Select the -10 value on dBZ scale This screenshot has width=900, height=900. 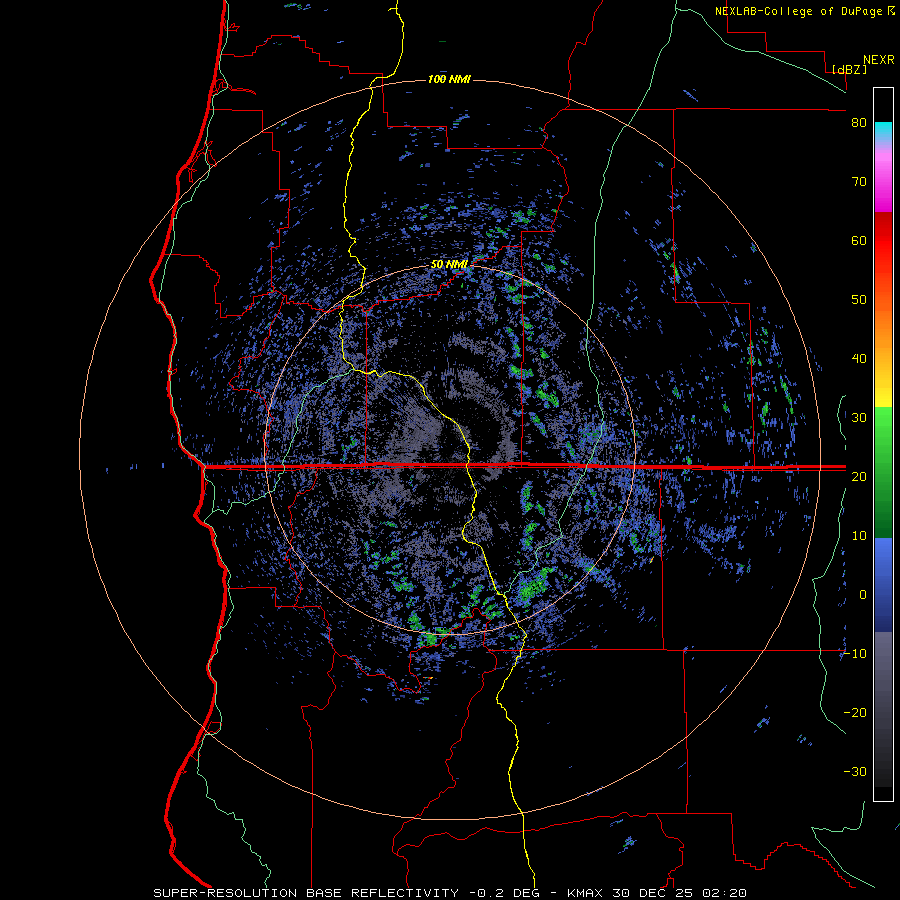coord(855,653)
